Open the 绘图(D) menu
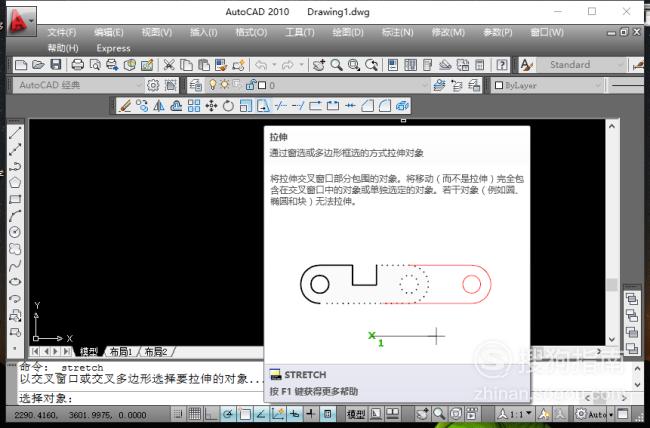 pos(348,32)
